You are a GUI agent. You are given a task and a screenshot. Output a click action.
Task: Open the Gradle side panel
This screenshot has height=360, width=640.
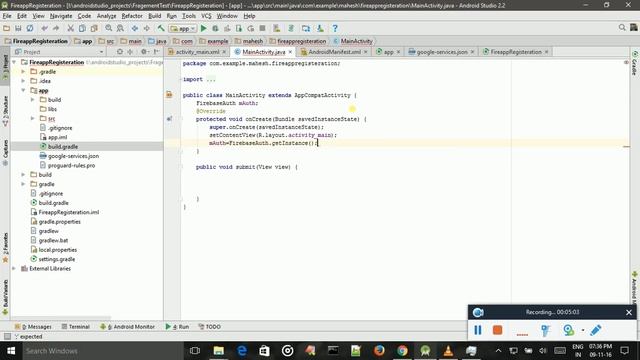(x=635, y=64)
